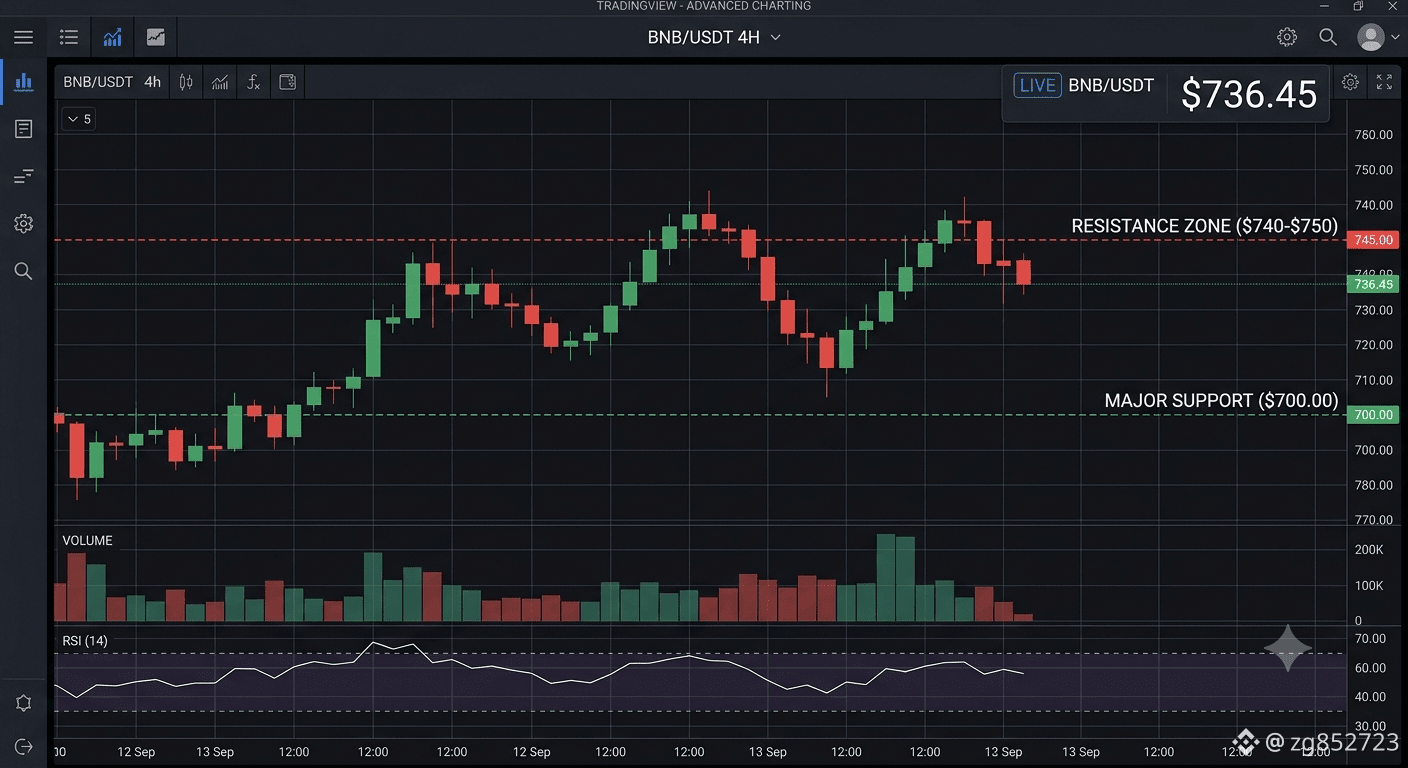This screenshot has height=768, width=1408.
Task: Click the 700.00 support price label
Action: (x=1372, y=414)
